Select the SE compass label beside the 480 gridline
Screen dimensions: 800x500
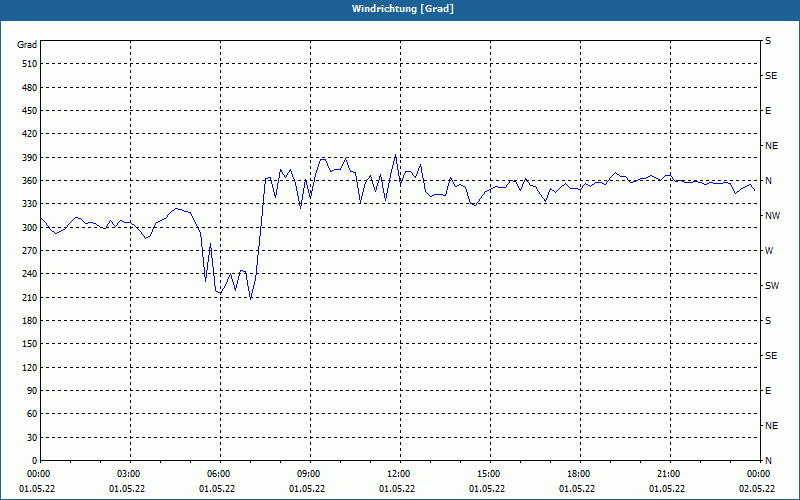(x=771, y=76)
